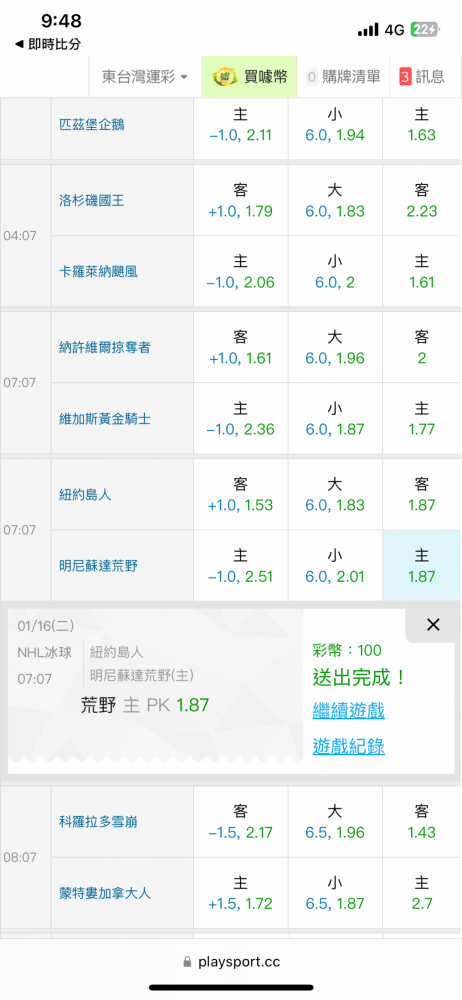The width and height of the screenshot is (462, 1000).
Task: Tap the 即時比分 back arrow
Action: click(19, 45)
